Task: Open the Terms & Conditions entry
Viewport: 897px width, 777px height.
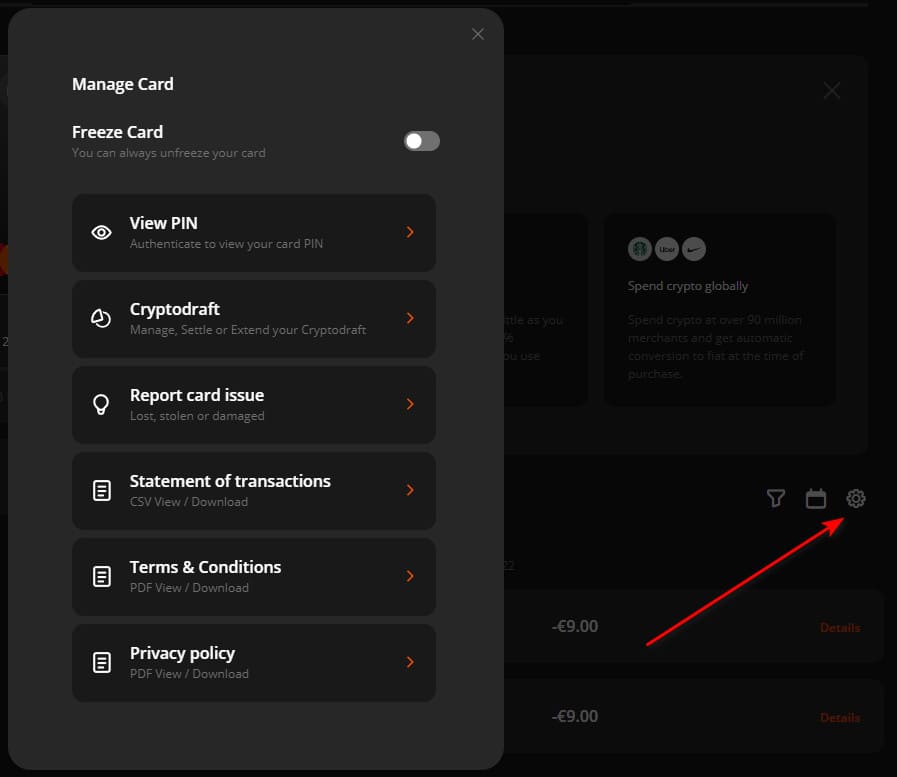Action: tap(254, 576)
